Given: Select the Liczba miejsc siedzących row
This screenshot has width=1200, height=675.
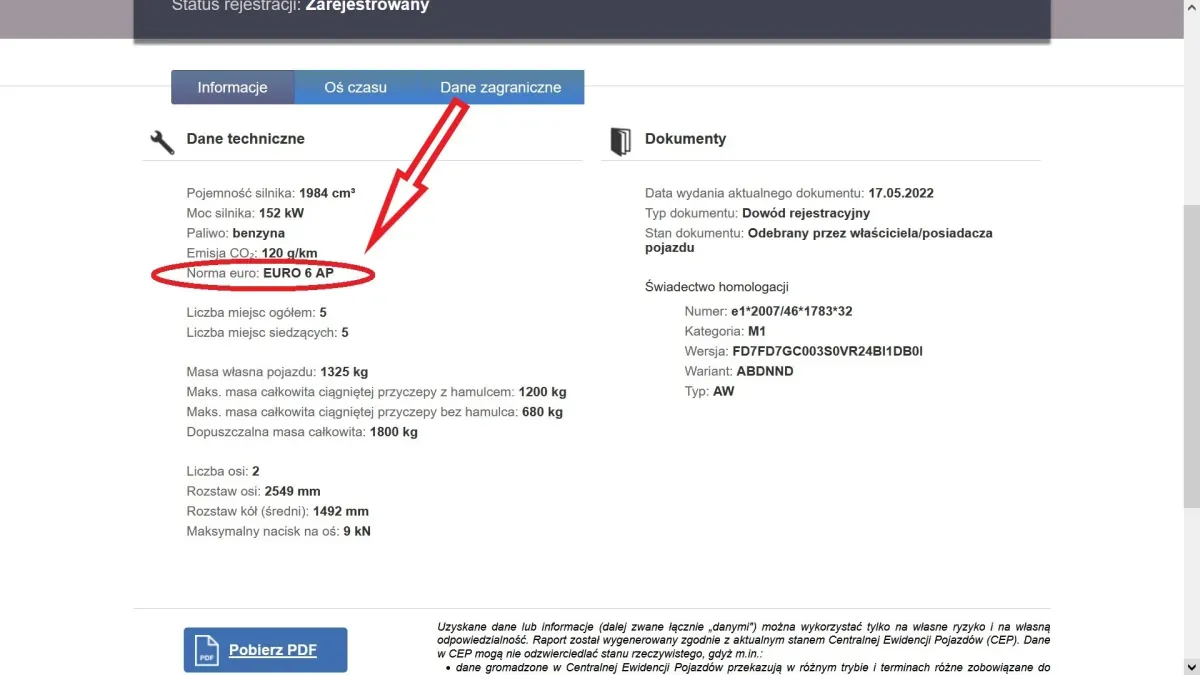Looking at the screenshot, I should [x=267, y=332].
